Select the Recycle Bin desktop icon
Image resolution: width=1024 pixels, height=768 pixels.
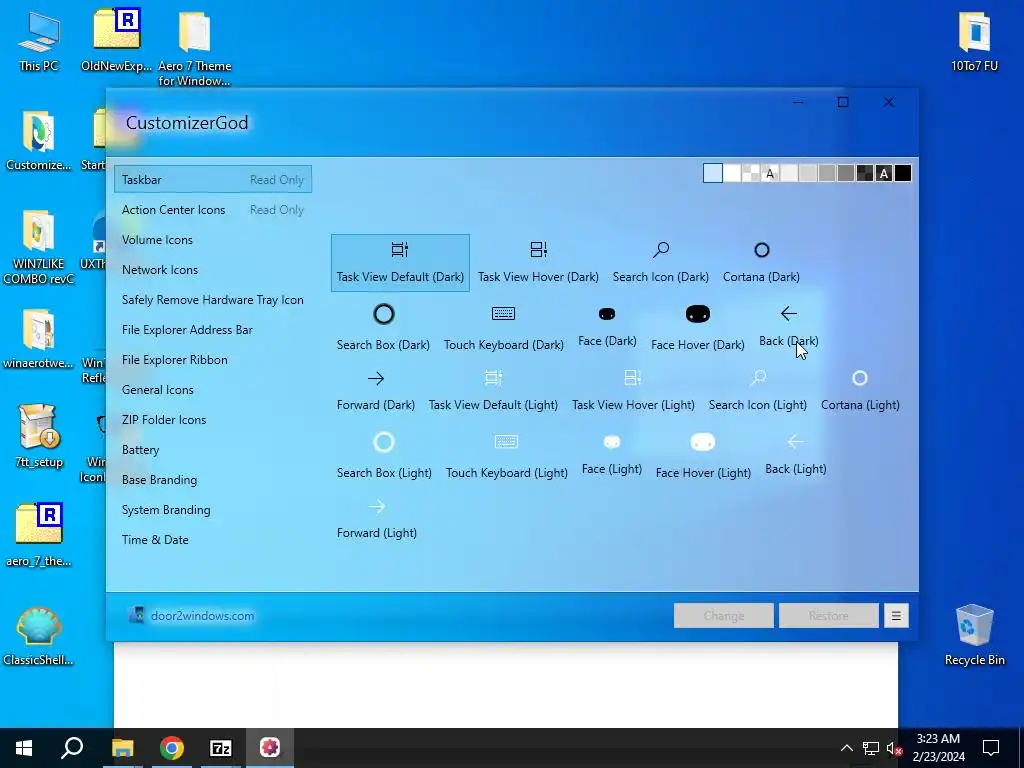click(974, 635)
